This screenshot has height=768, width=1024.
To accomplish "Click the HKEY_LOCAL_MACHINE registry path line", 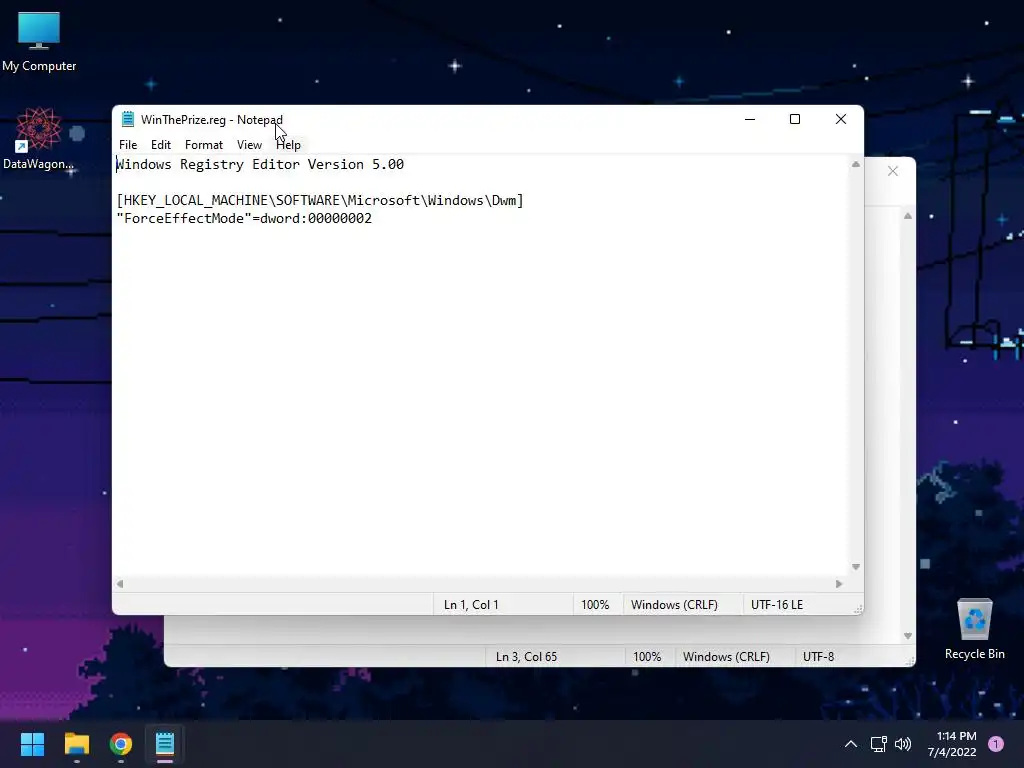I will (x=320, y=200).
